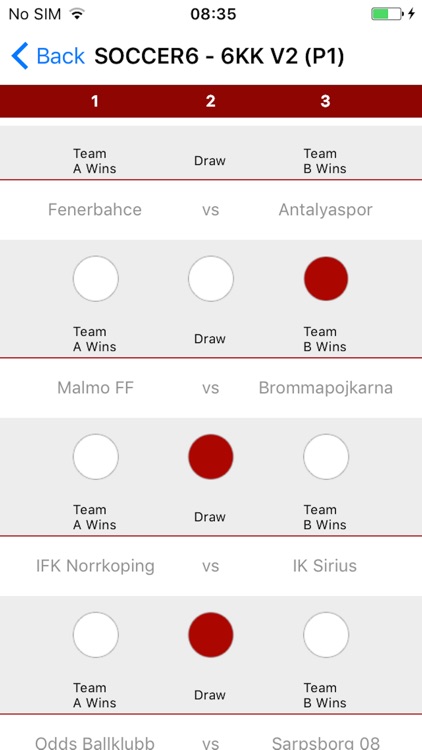Select column 1 in the red header
This screenshot has height=750, width=422.
pos(95,101)
